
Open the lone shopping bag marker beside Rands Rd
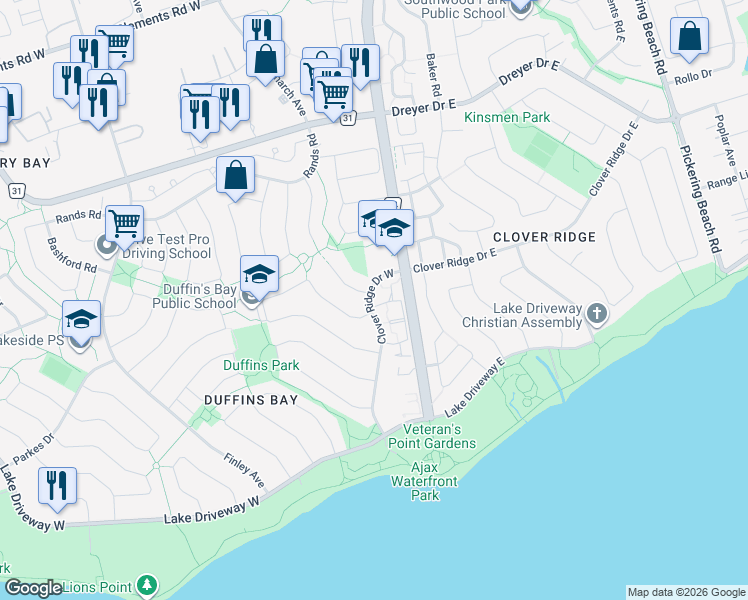pyautogui.click(x=235, y=177)
